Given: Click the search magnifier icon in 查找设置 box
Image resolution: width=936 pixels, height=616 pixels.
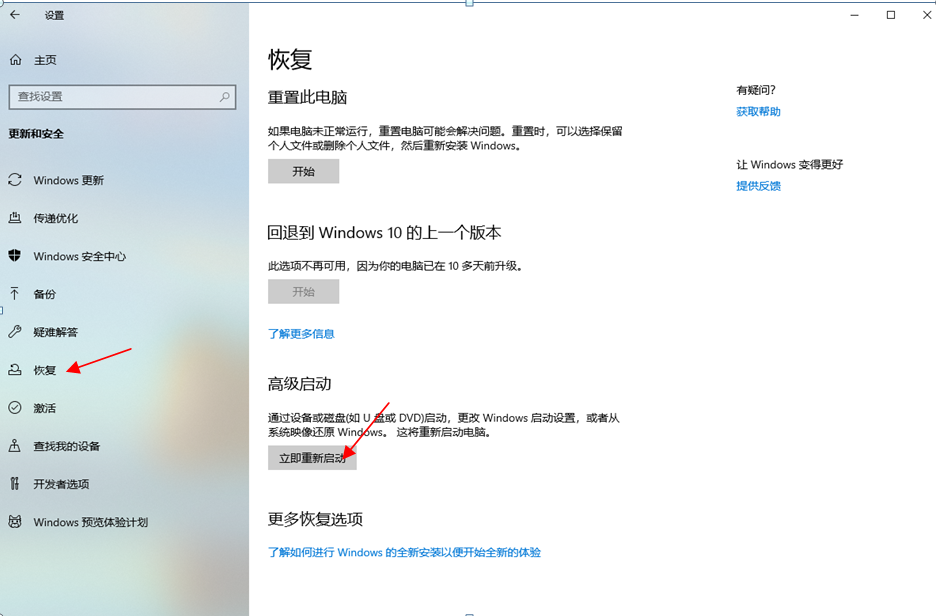Looking at the screenshot, I should [x=225, y=97].
